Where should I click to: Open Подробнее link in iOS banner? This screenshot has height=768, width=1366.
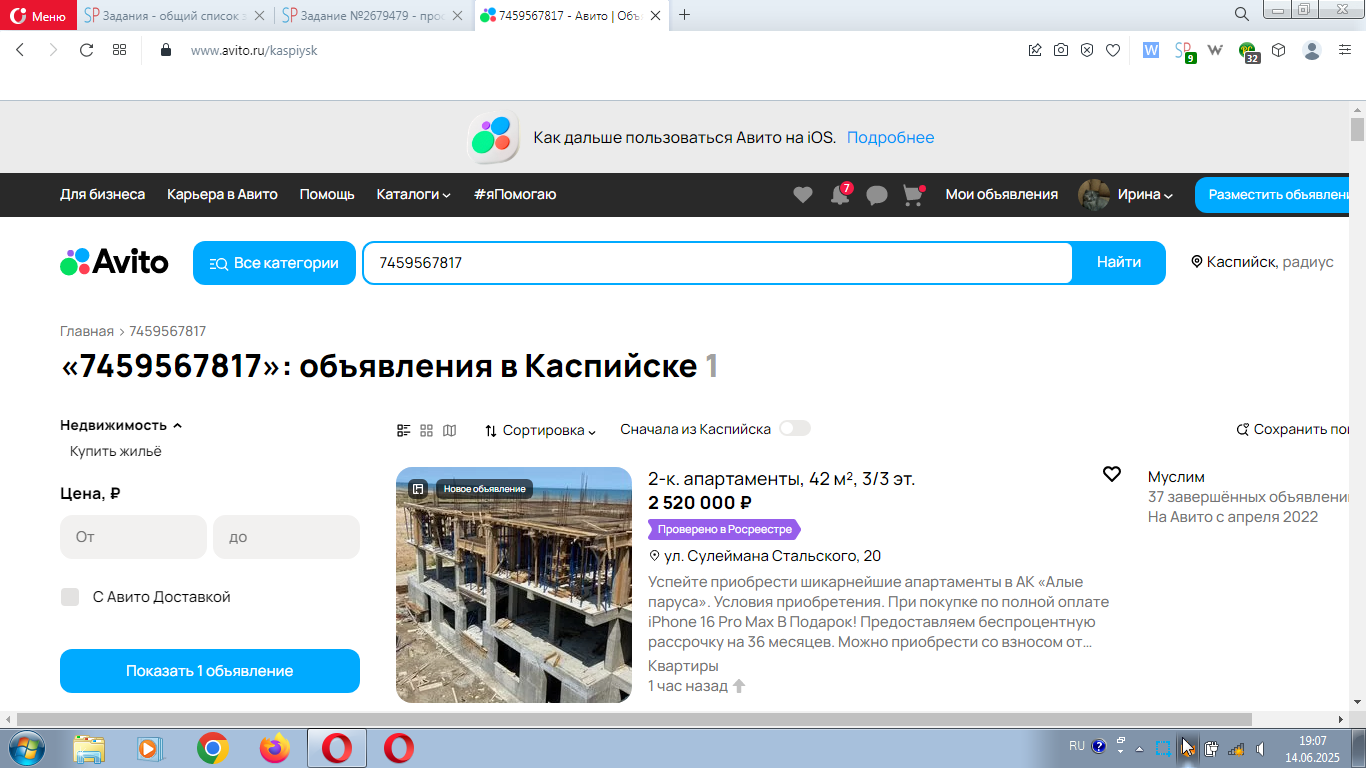pyautogui.click(x=891, y=137)
